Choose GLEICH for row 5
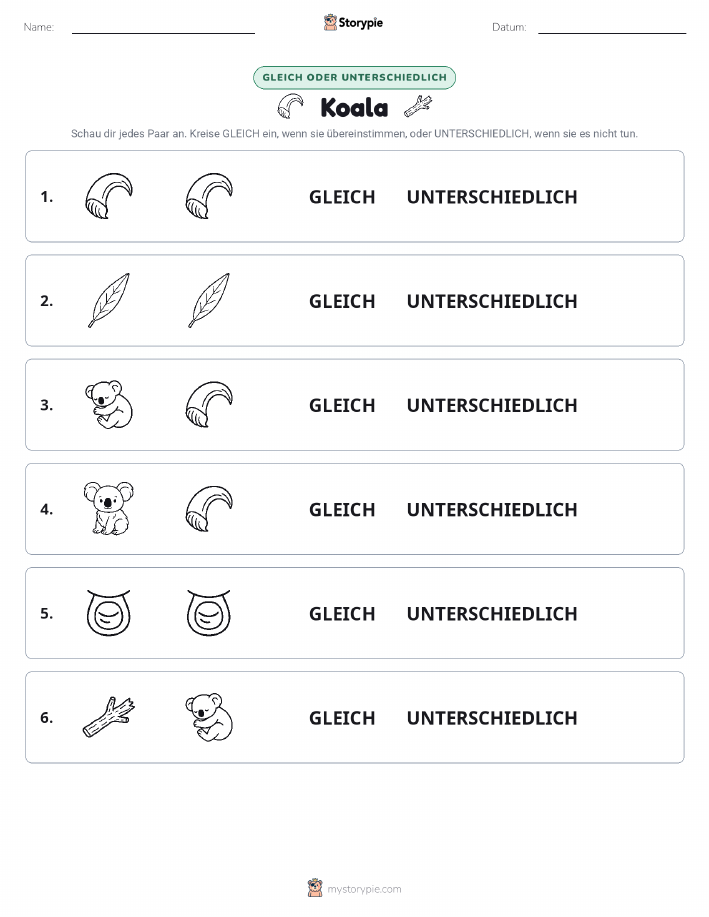 (x=342, y=613)
